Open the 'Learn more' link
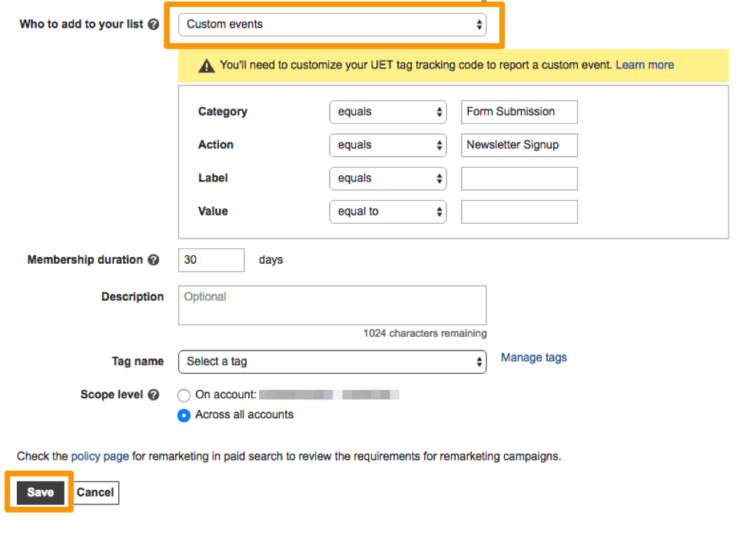 click(x=644, y=65)
